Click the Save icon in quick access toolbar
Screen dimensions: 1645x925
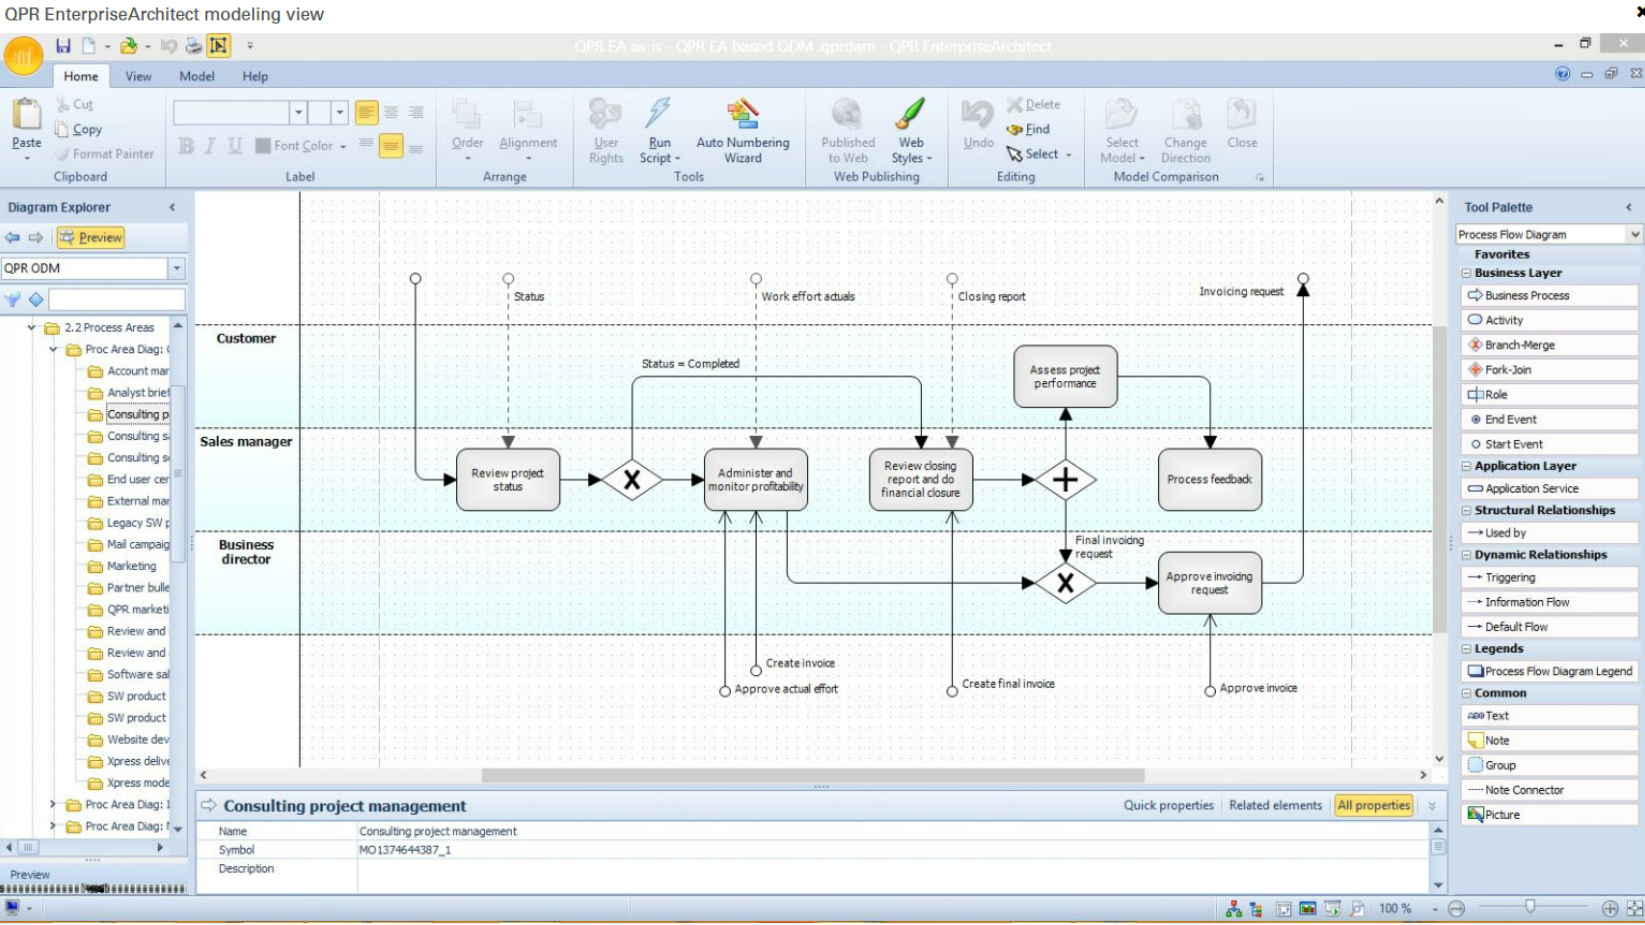click(63, 45)
